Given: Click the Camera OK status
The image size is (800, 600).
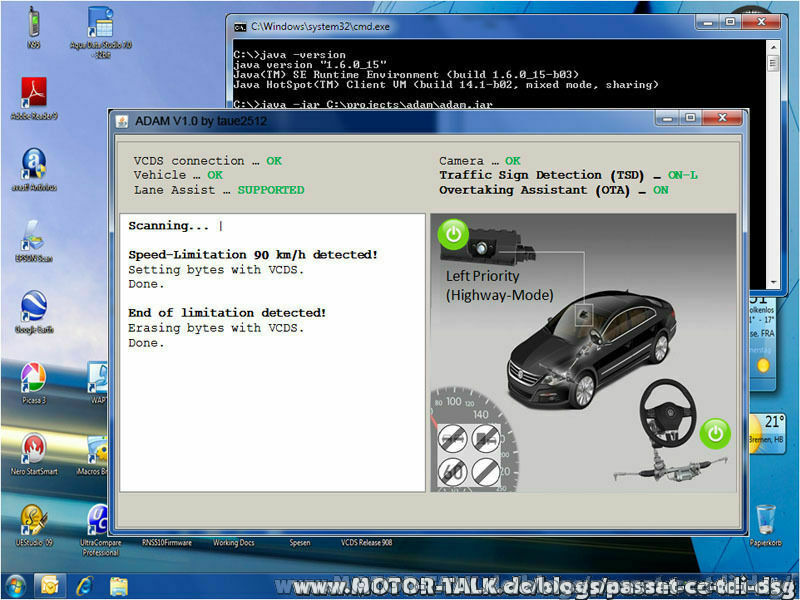Looking at the screenshot, I should [513, 161].
